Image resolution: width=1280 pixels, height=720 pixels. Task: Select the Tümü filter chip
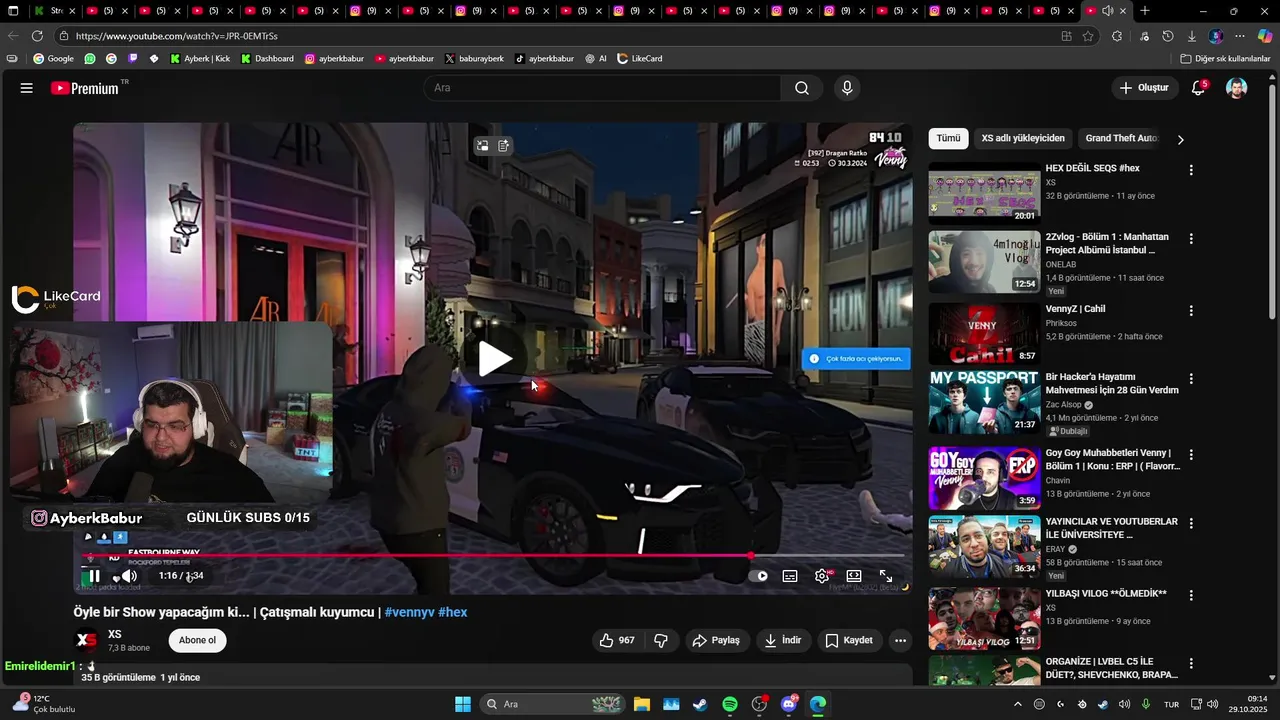948,138
